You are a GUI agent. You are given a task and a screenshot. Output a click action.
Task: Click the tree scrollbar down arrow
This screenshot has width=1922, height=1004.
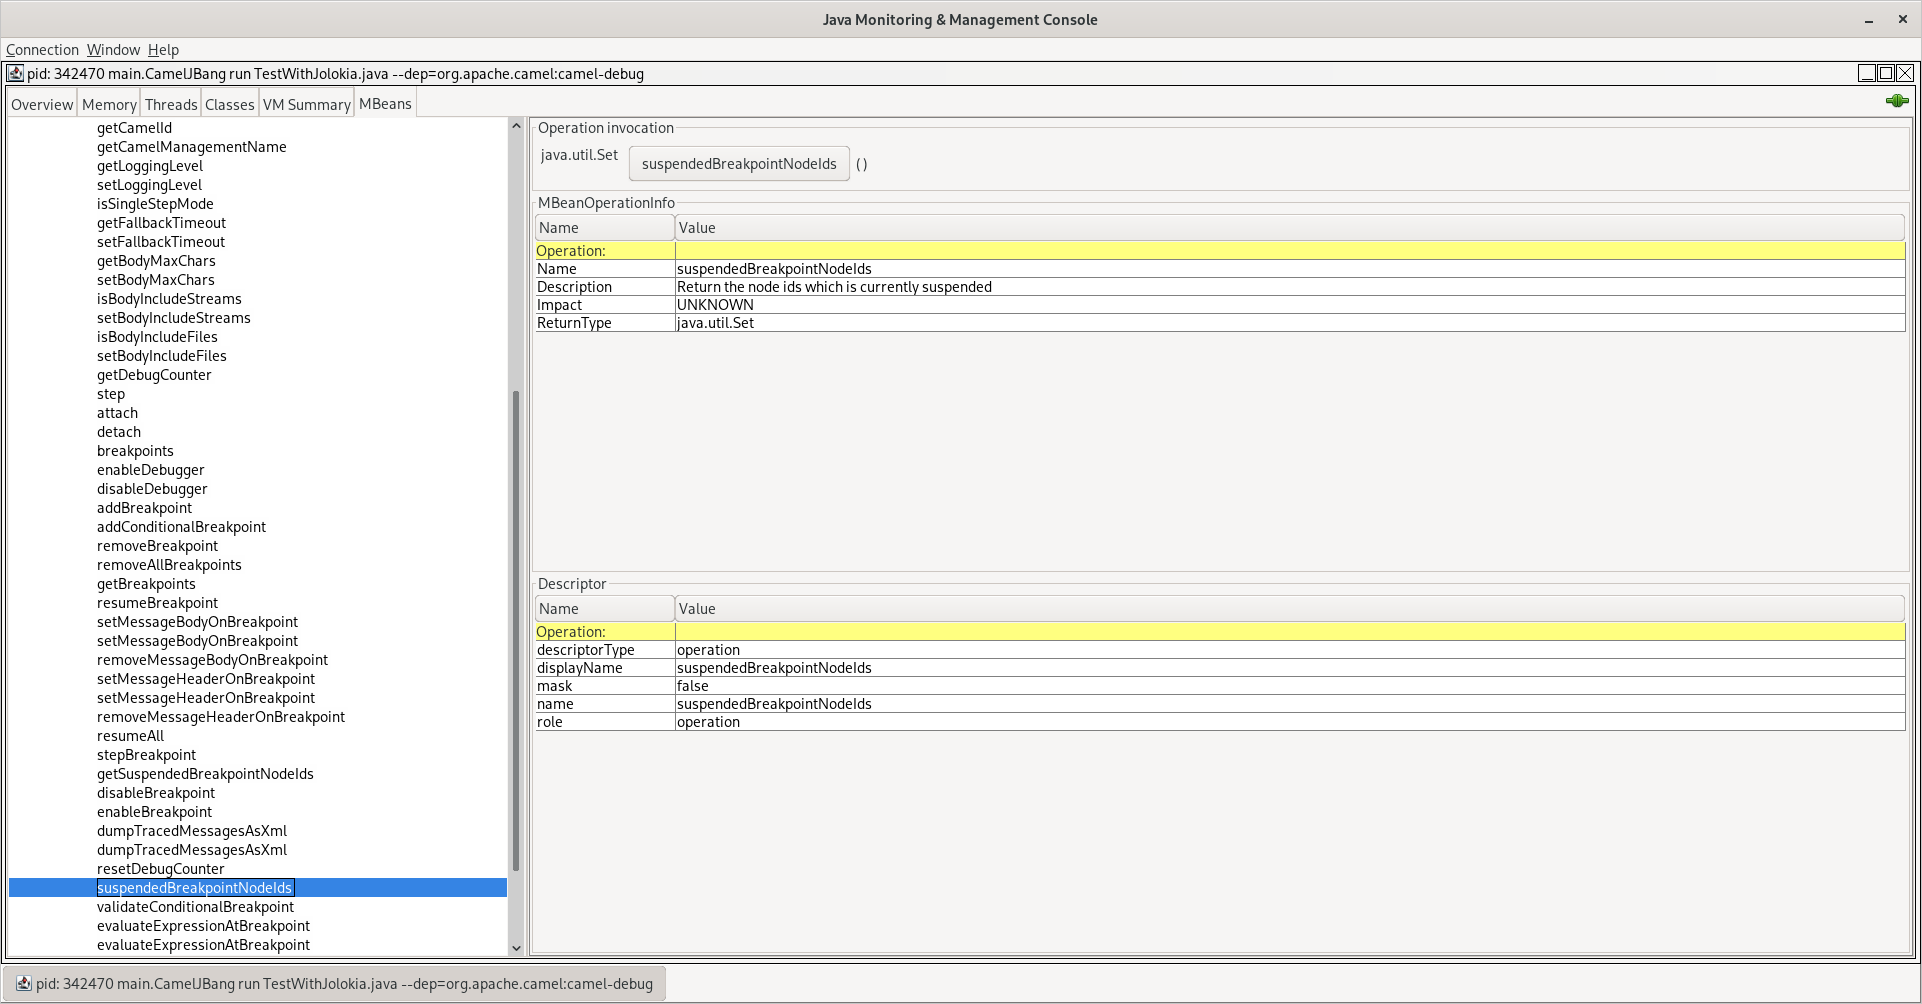(516, 947)
